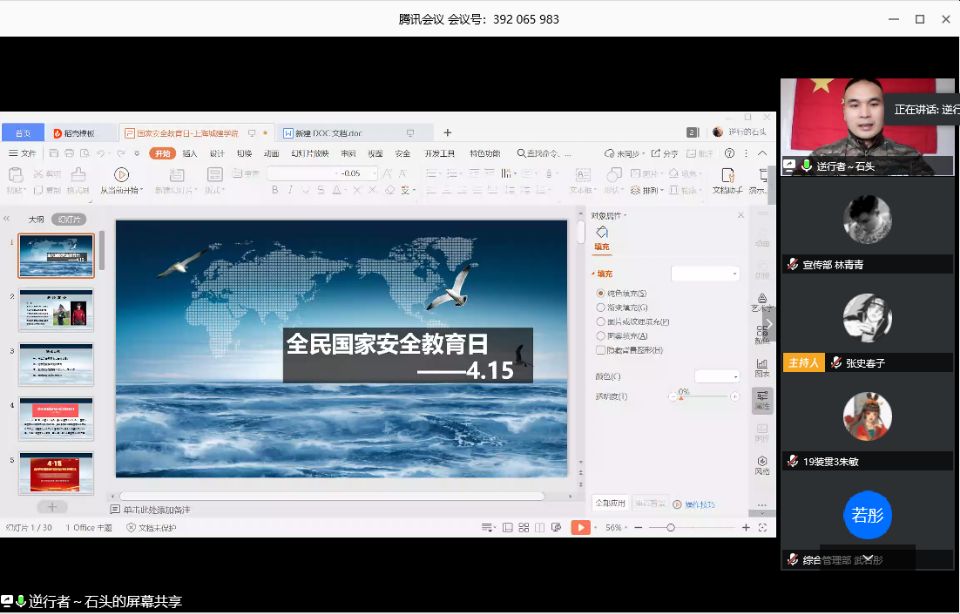Open the Chart (图表) sidebar icon
The width and height of the screenshot is (960, 614).
tap(762, 364)
